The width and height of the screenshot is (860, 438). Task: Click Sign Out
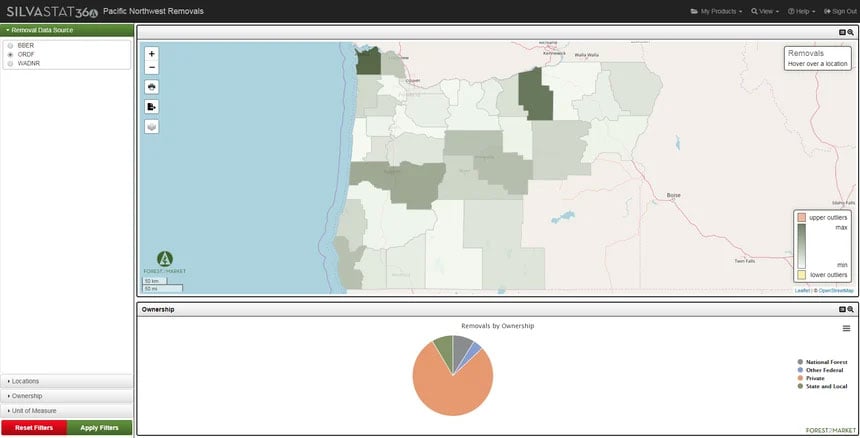pyautogui.click(x=840, y=12)
